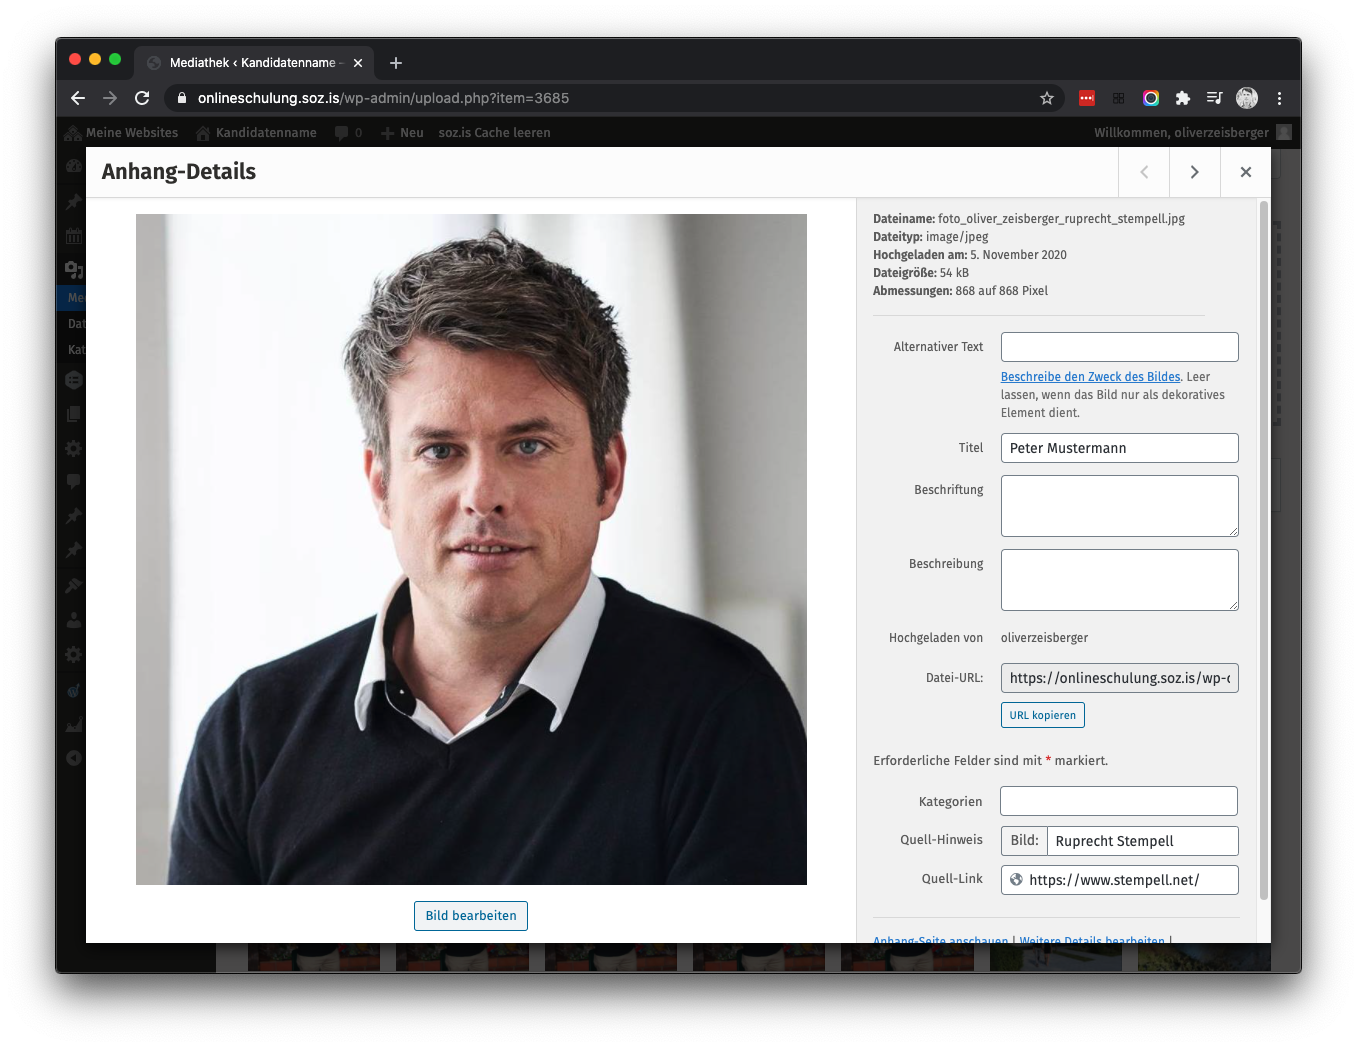Click into the Beschriftung text area

[x=1119, y=505]
